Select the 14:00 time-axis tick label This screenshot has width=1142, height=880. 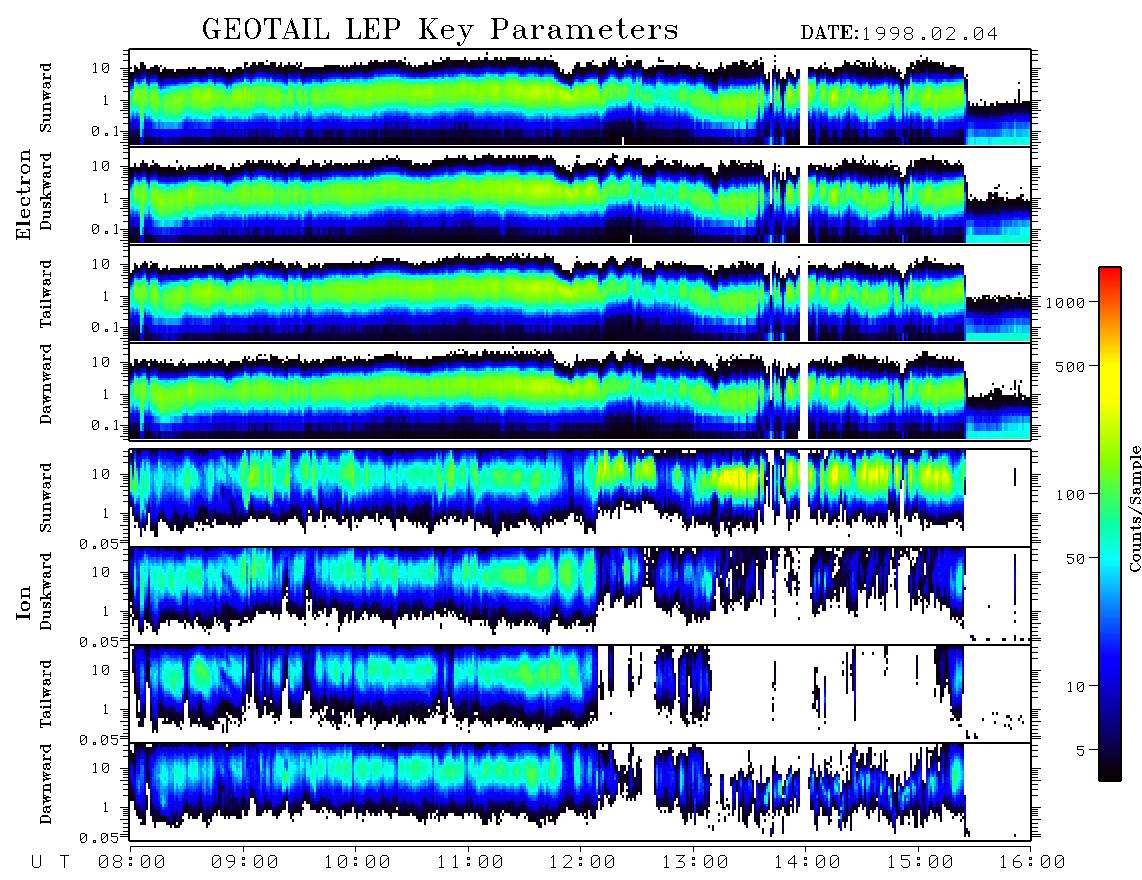(x=807, y=862)
